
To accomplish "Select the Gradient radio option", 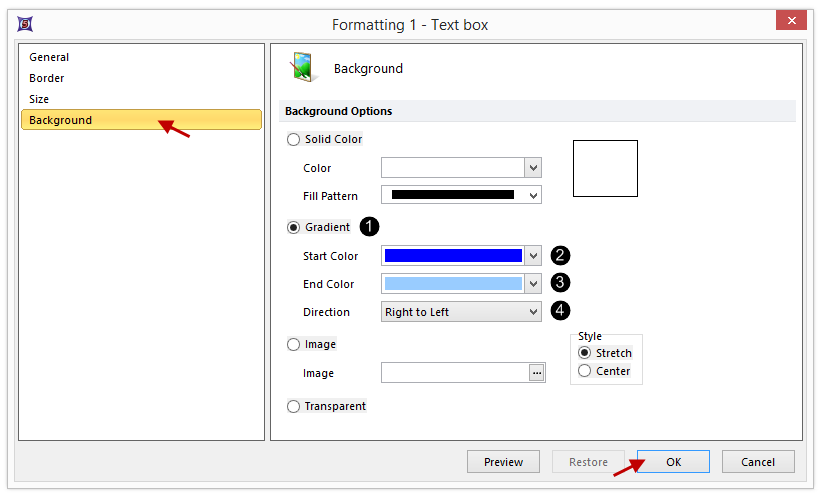I will tap(293, 228).
